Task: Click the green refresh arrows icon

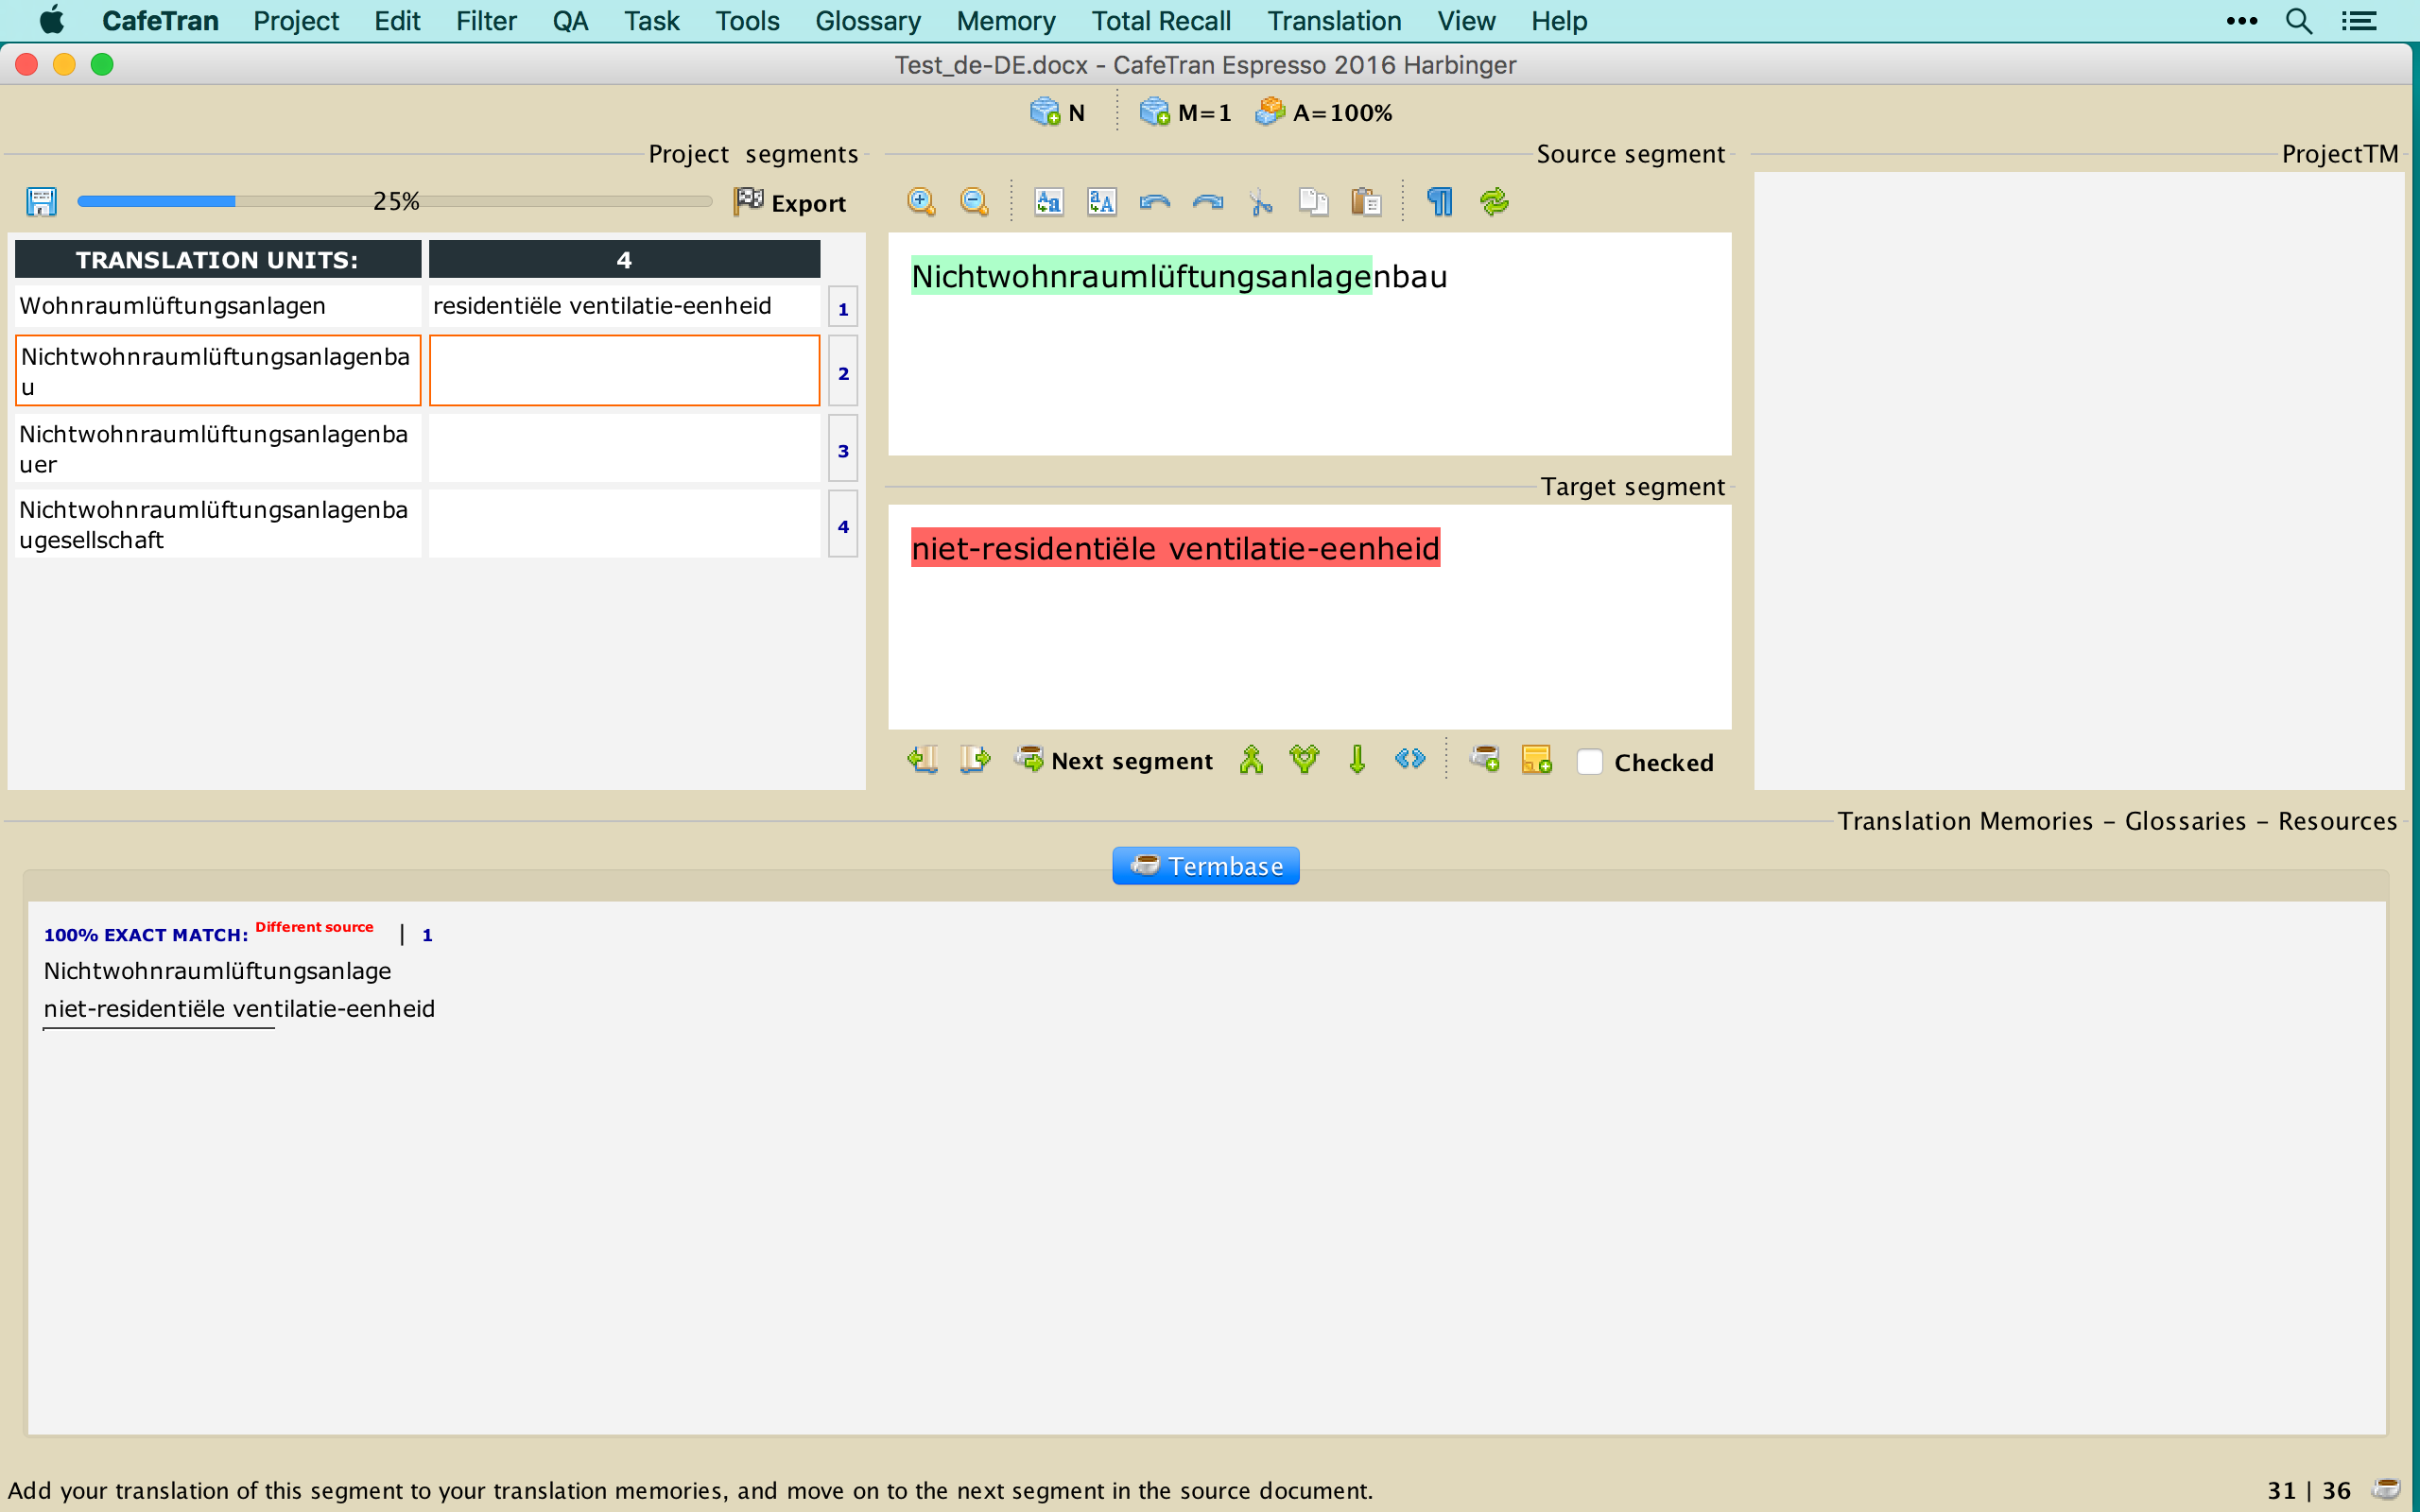Action: (1494, 202)
